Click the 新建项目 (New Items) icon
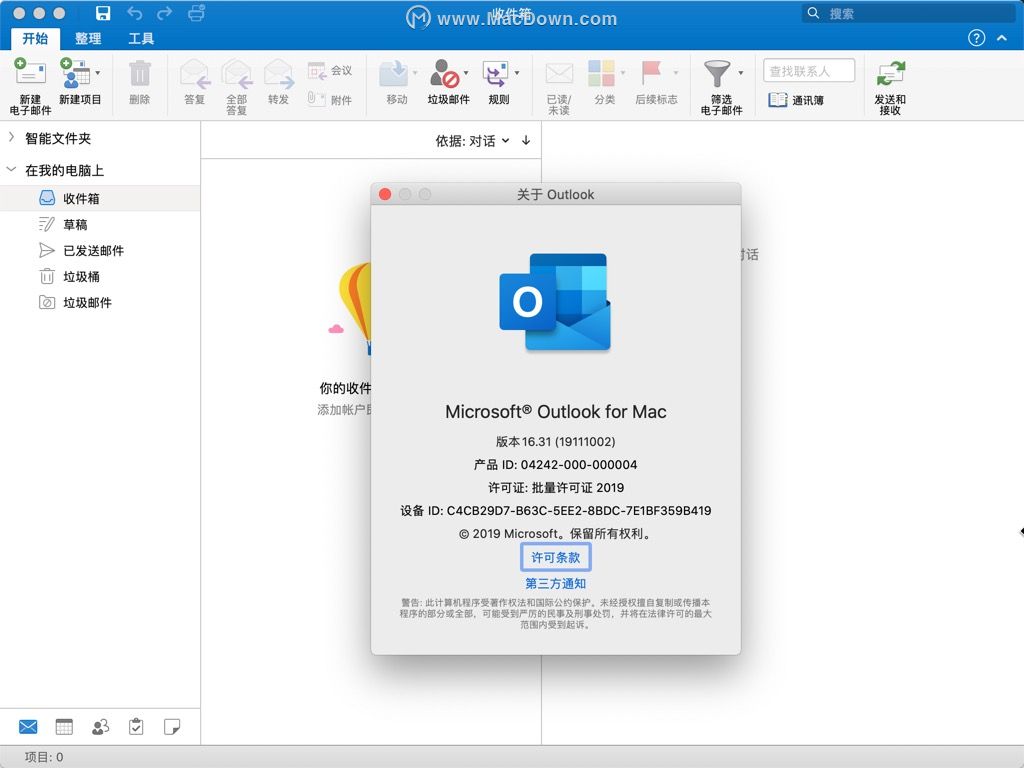The height and width of the screenshot is (768, 1024). [75, 72]
